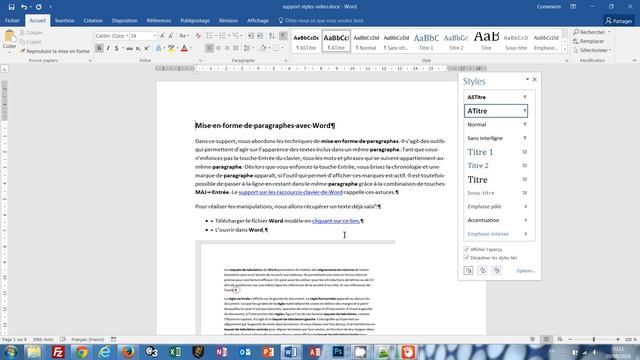Screen dimensions: 640x360
Task: Adjust the zoom slider in status bar
Action: click(x=594, y=339)
